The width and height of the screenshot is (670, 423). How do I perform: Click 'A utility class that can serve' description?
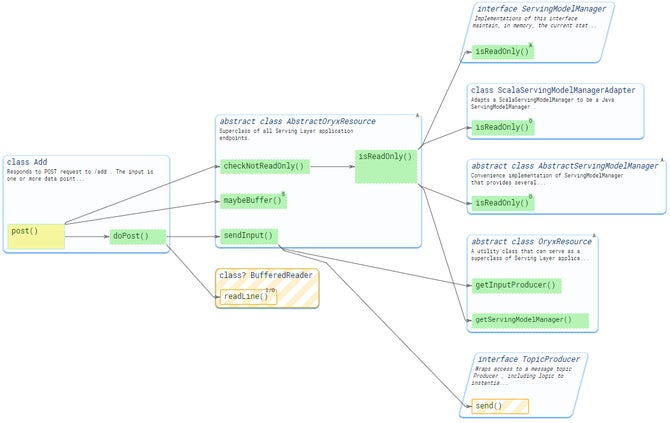point(529,255)
